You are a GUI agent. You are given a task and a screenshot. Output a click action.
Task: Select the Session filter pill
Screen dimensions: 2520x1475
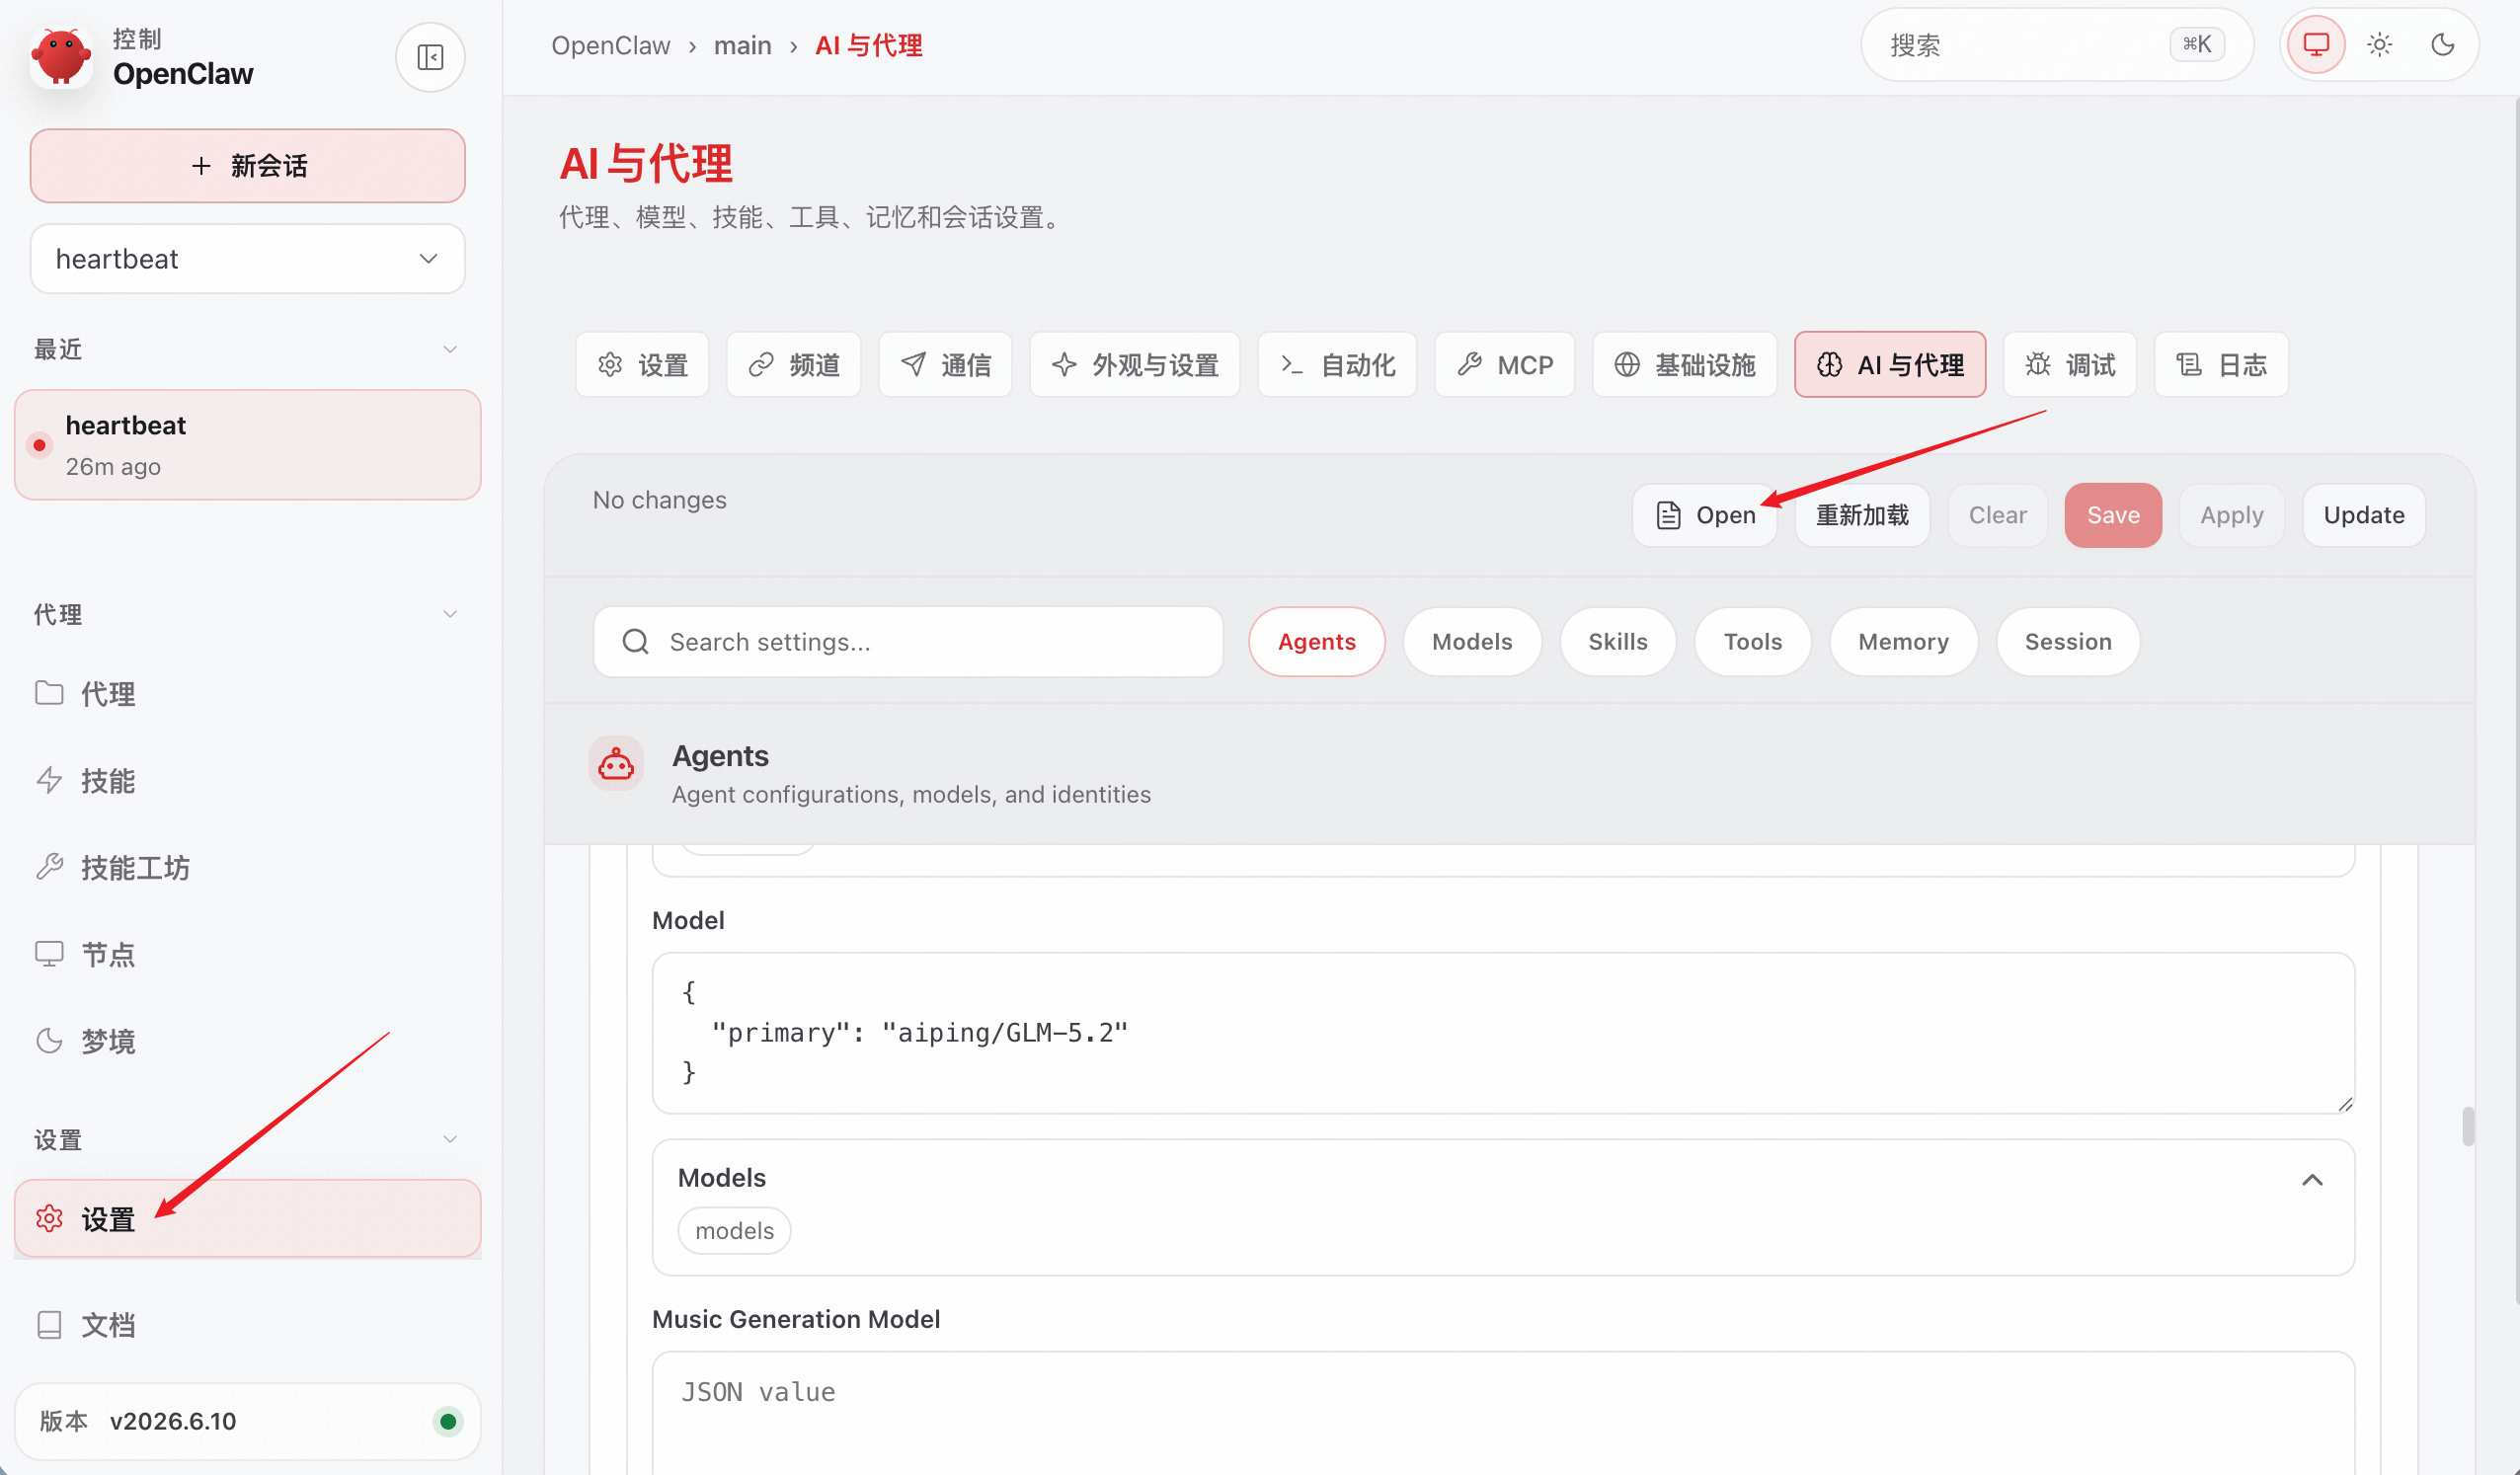[x=2068, y=641]
